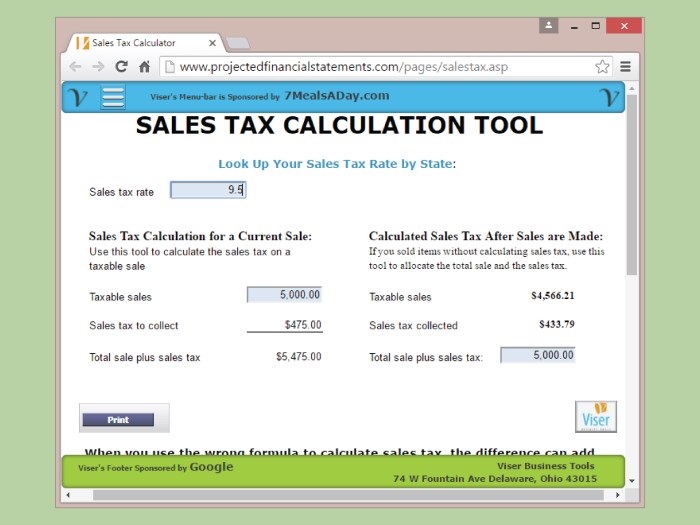Click the Print button
Image resolution: width=700 pixels, height=525 pixels.
point(118,420)
